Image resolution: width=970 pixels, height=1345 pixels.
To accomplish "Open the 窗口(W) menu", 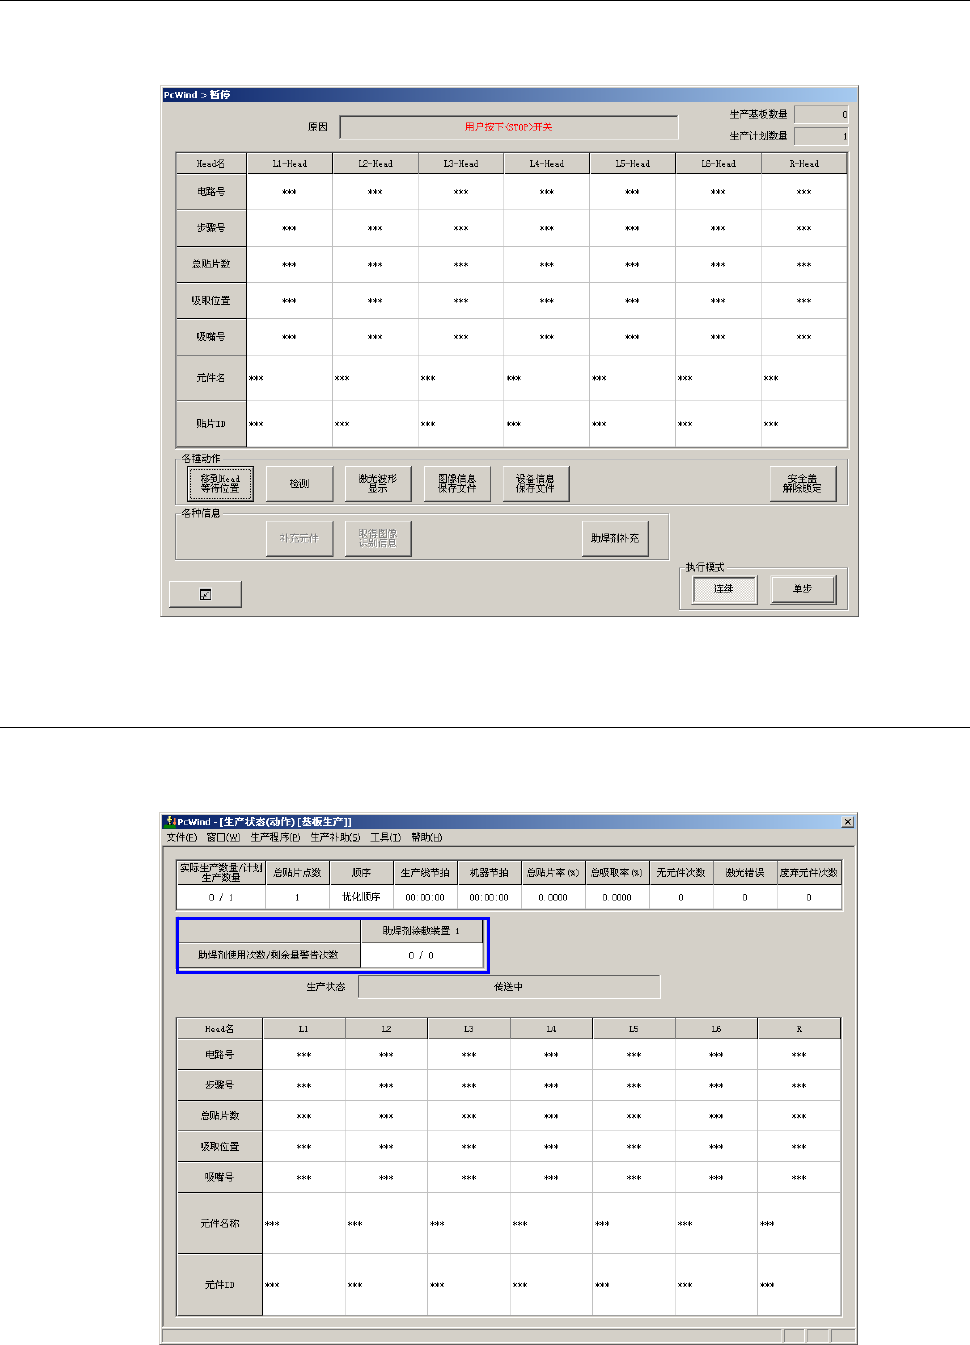I will [224, 838].
